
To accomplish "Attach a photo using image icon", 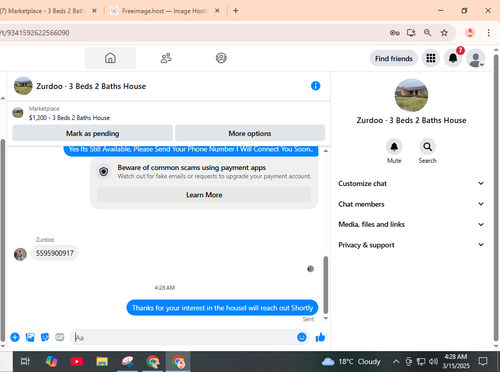I will pos(30,337).
